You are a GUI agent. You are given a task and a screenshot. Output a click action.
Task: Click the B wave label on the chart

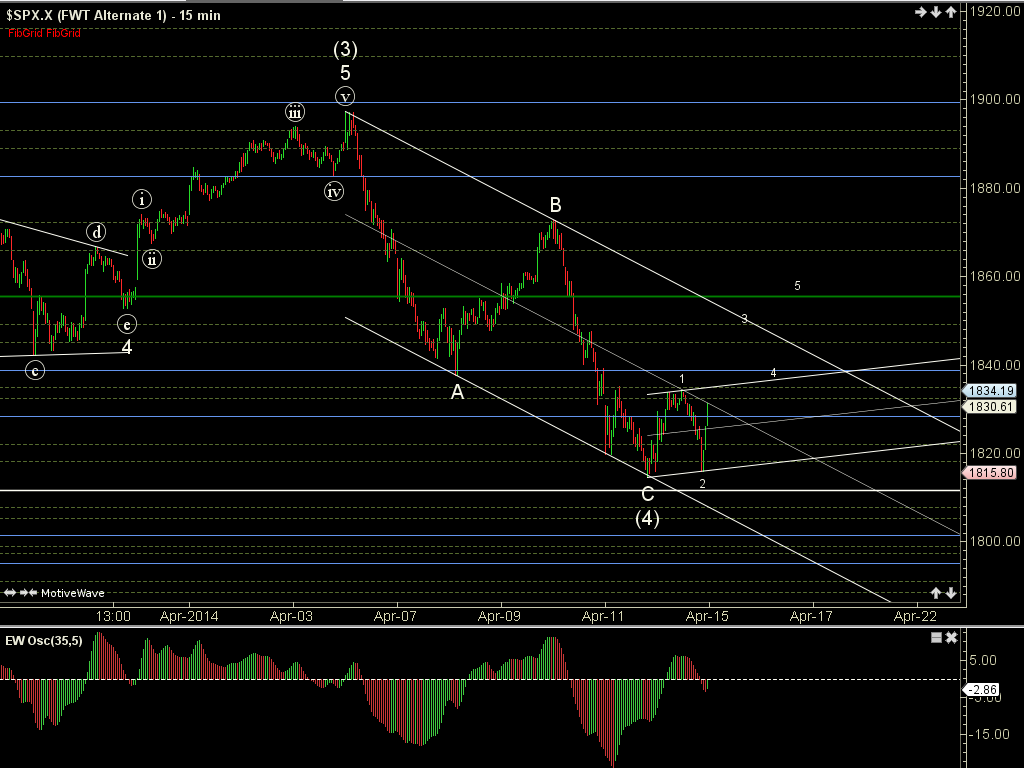pos(555,205)
